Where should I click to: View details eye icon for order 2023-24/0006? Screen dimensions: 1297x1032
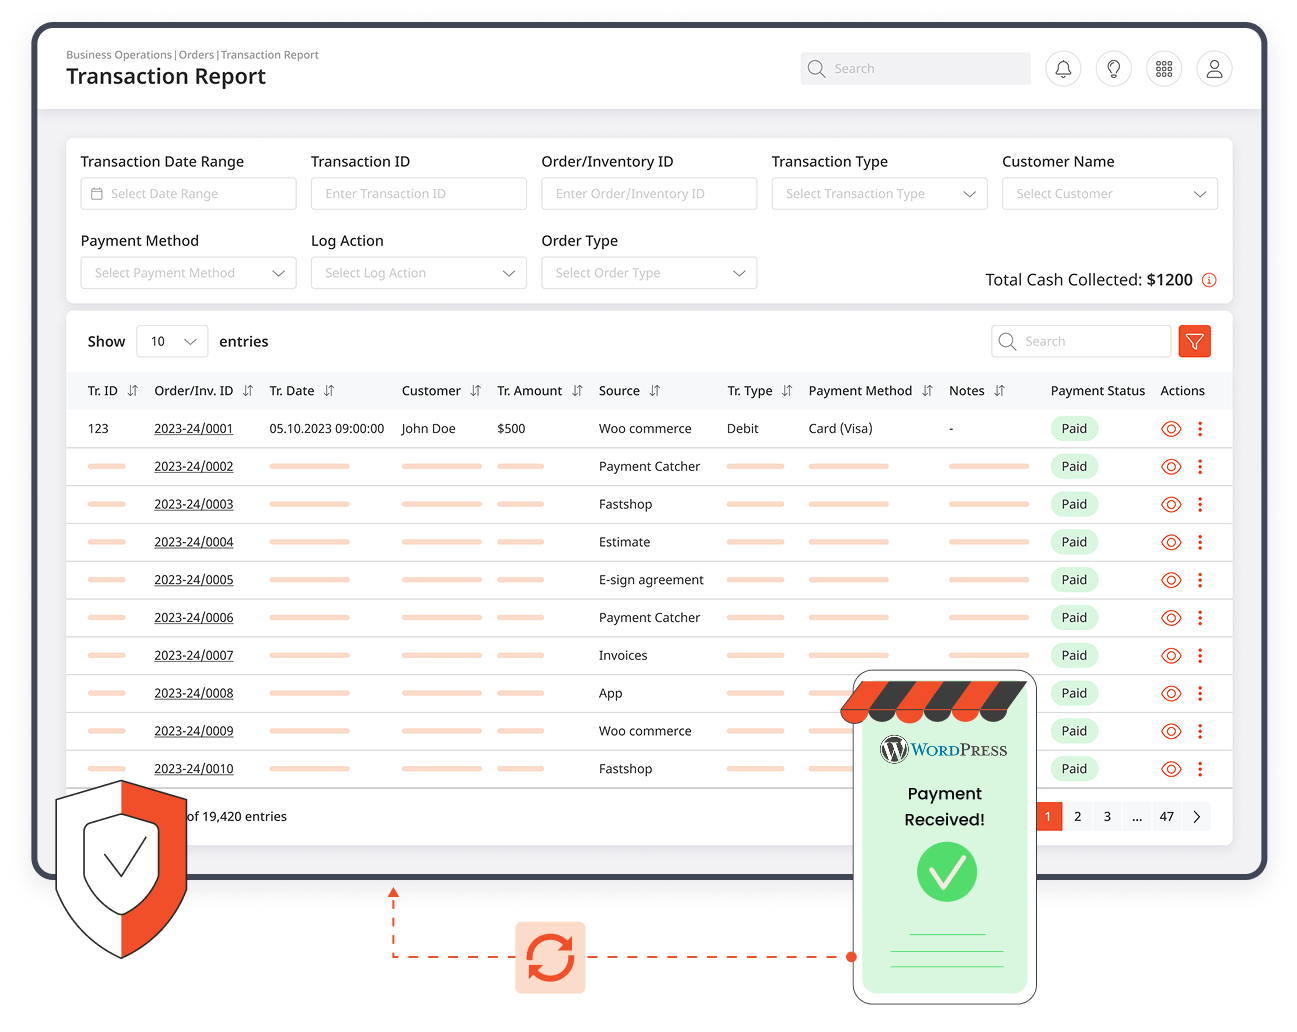(x=1171, y=618)
